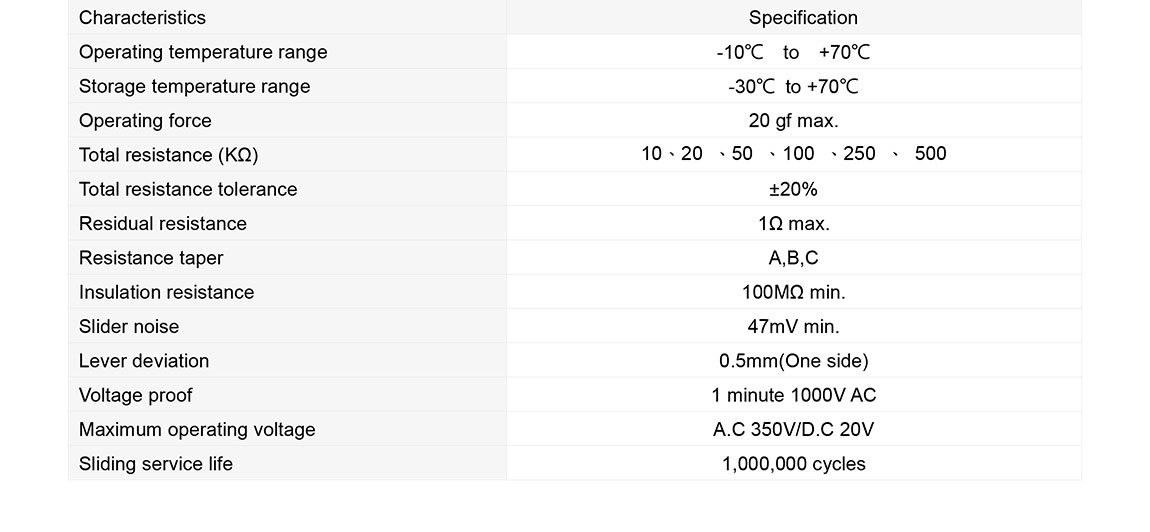Click the Characteristics column header
This screenshot has width=1150, height=532.
point(142,18)
